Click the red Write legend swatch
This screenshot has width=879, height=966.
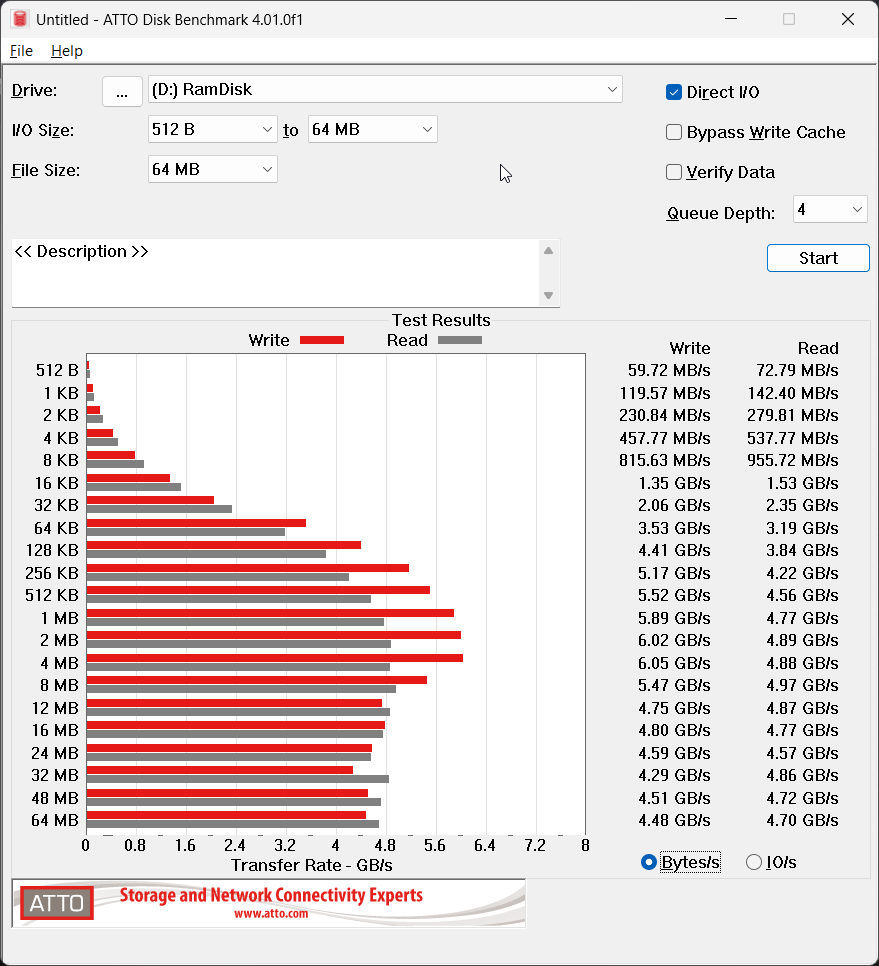coord(322,340)
